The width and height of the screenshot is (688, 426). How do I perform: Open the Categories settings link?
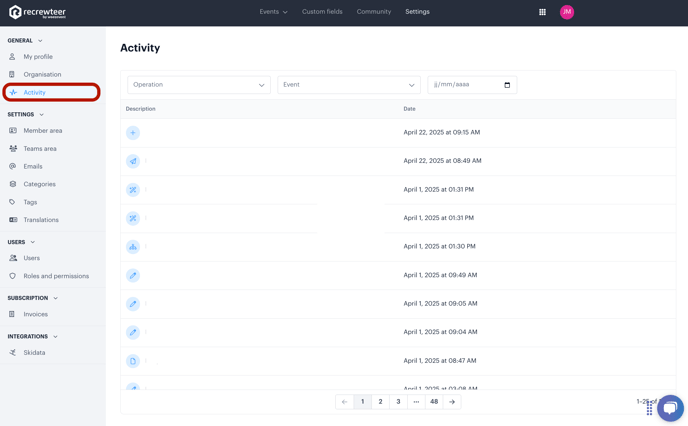coord(39,184)
